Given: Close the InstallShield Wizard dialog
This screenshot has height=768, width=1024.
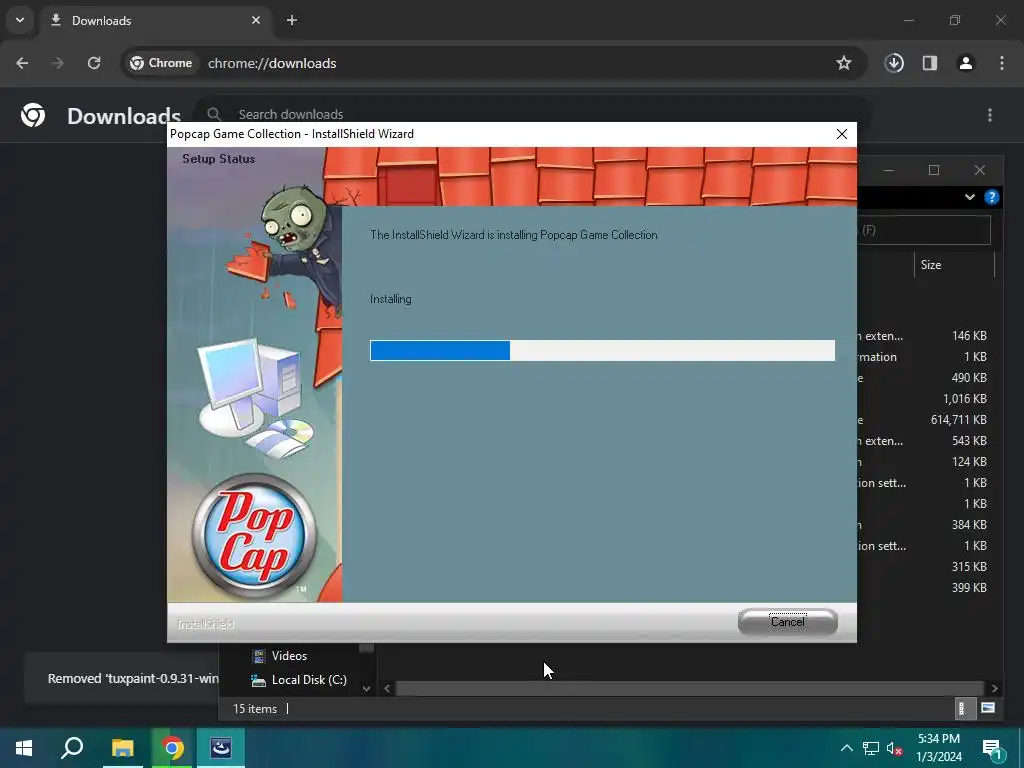Looking at the screenshot, I should [842, 134].
